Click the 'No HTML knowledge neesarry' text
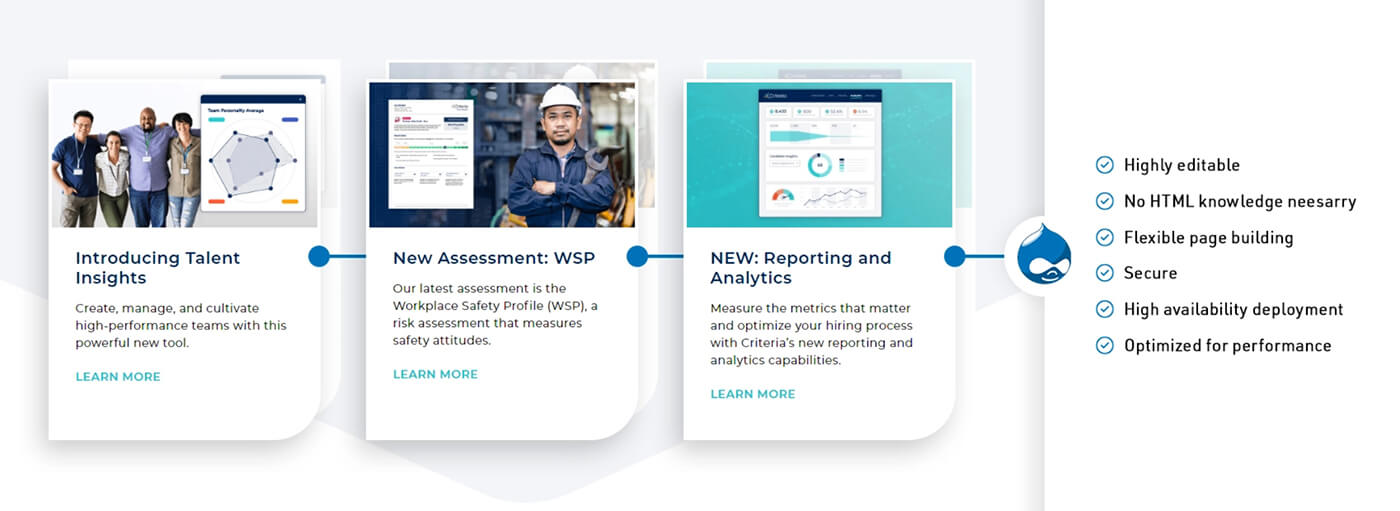The image size is (1400, 511). coord(1240,201)
